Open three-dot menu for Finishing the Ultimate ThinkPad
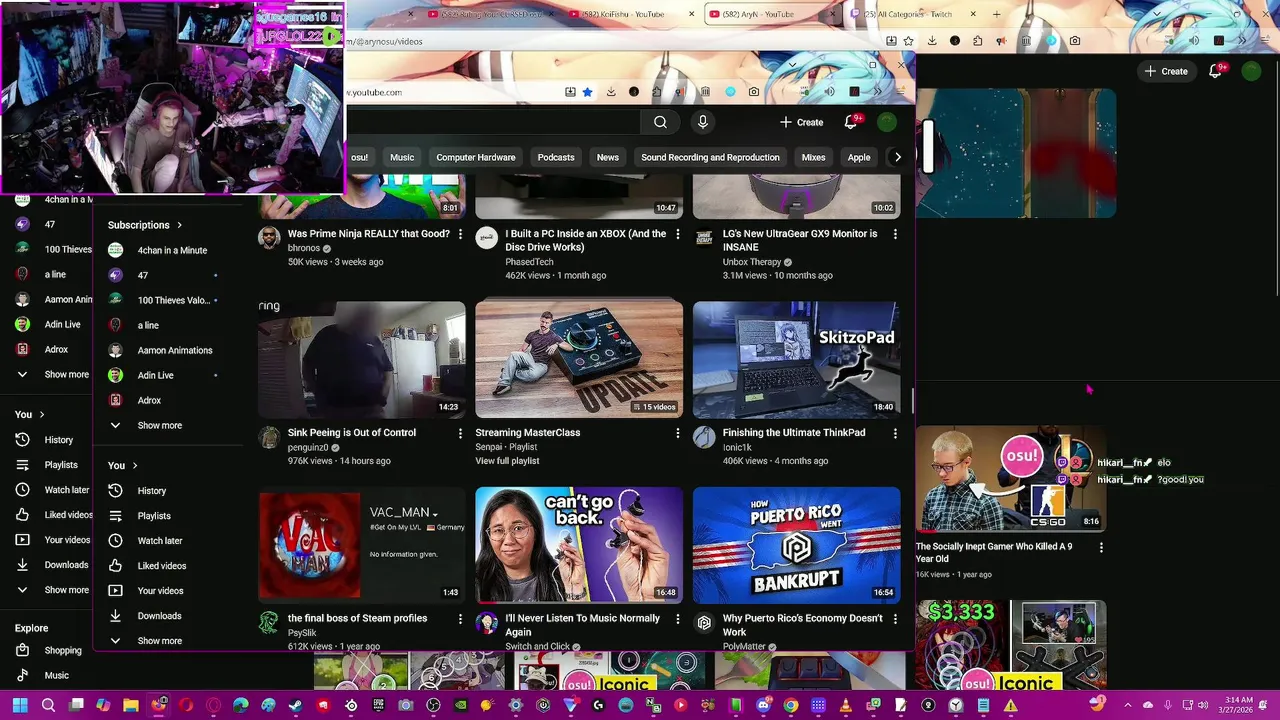Viewport: 1280px width, 720px height. point(894,433)
